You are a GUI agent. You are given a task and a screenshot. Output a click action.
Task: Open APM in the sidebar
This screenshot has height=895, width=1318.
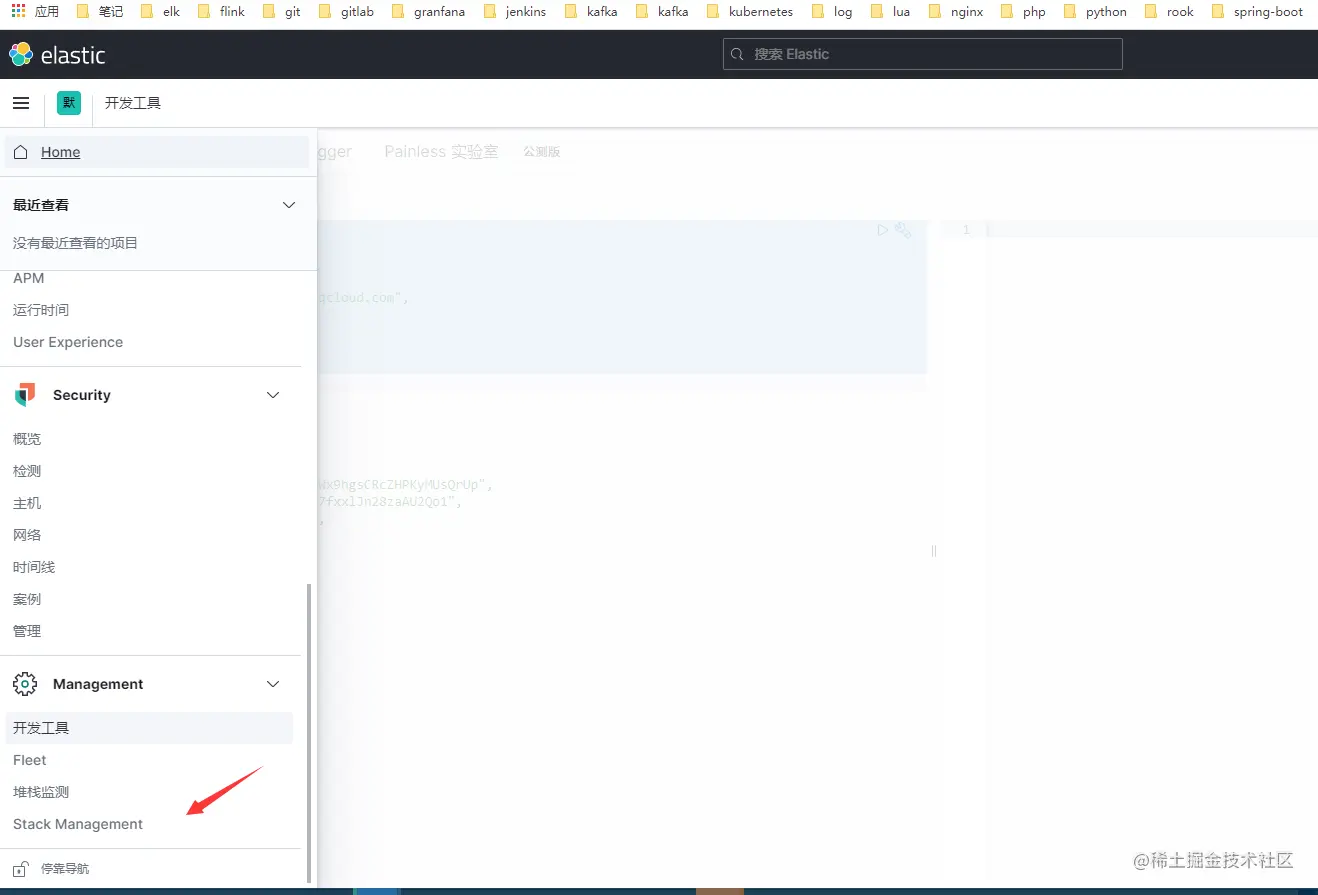tap(29, 278)
